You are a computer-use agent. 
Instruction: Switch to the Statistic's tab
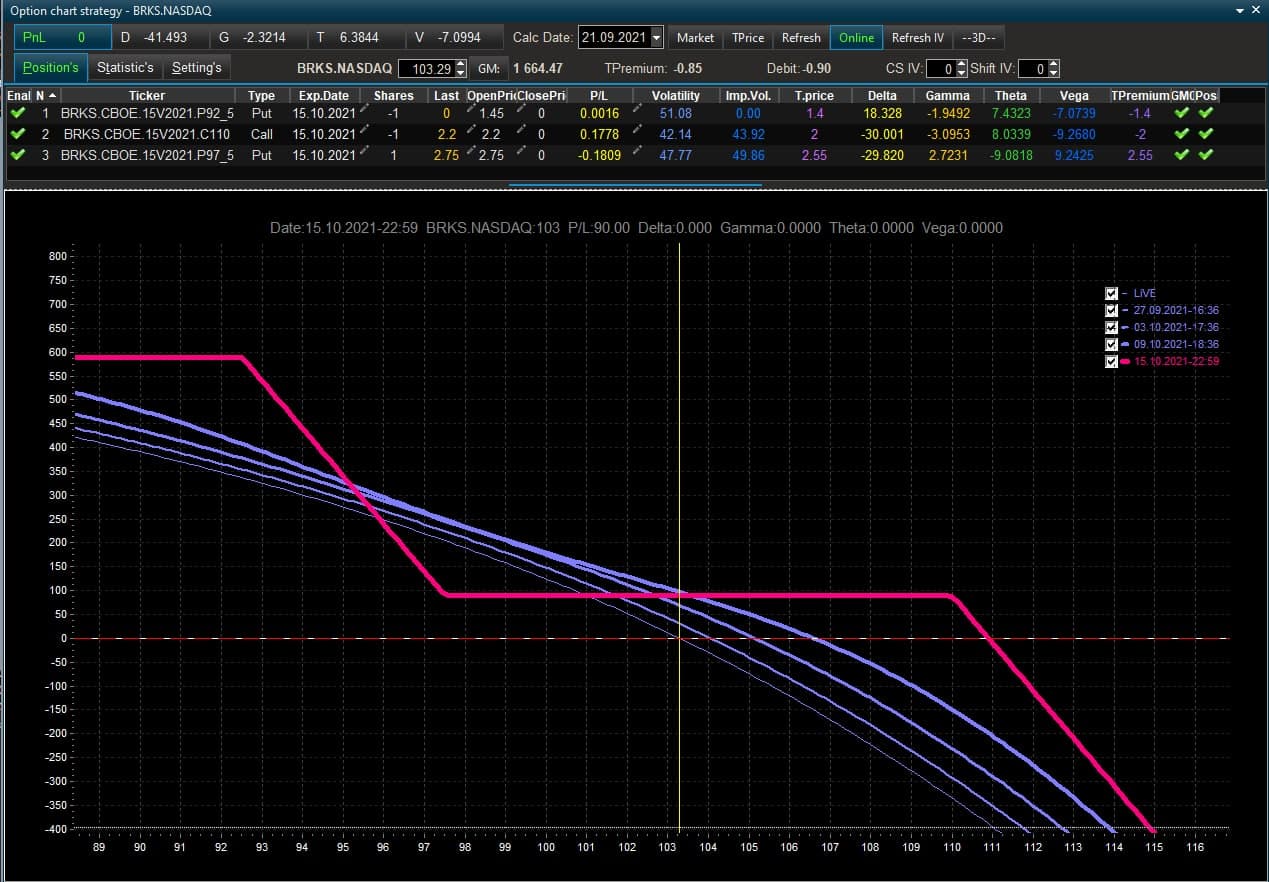coord(125,67)
